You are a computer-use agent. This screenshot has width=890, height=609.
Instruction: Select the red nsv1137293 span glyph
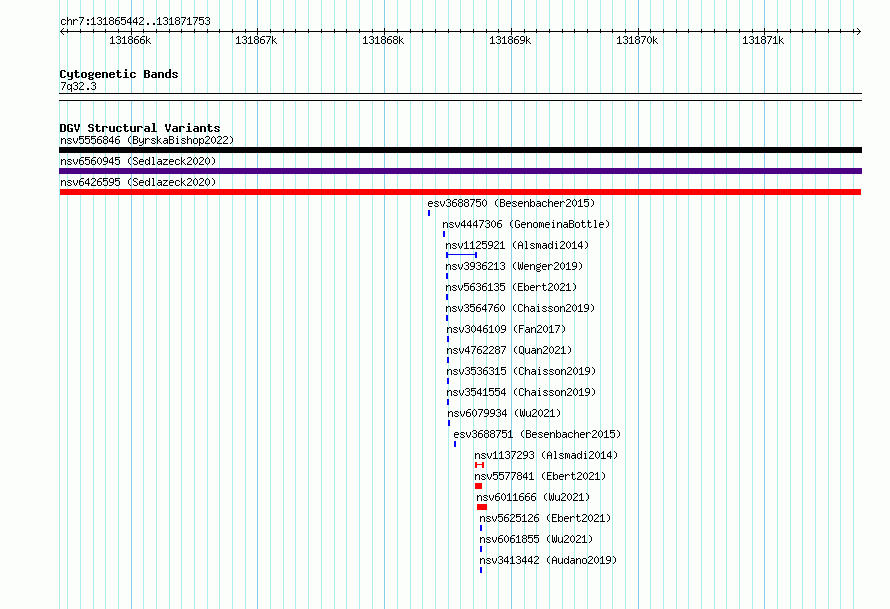480,465
